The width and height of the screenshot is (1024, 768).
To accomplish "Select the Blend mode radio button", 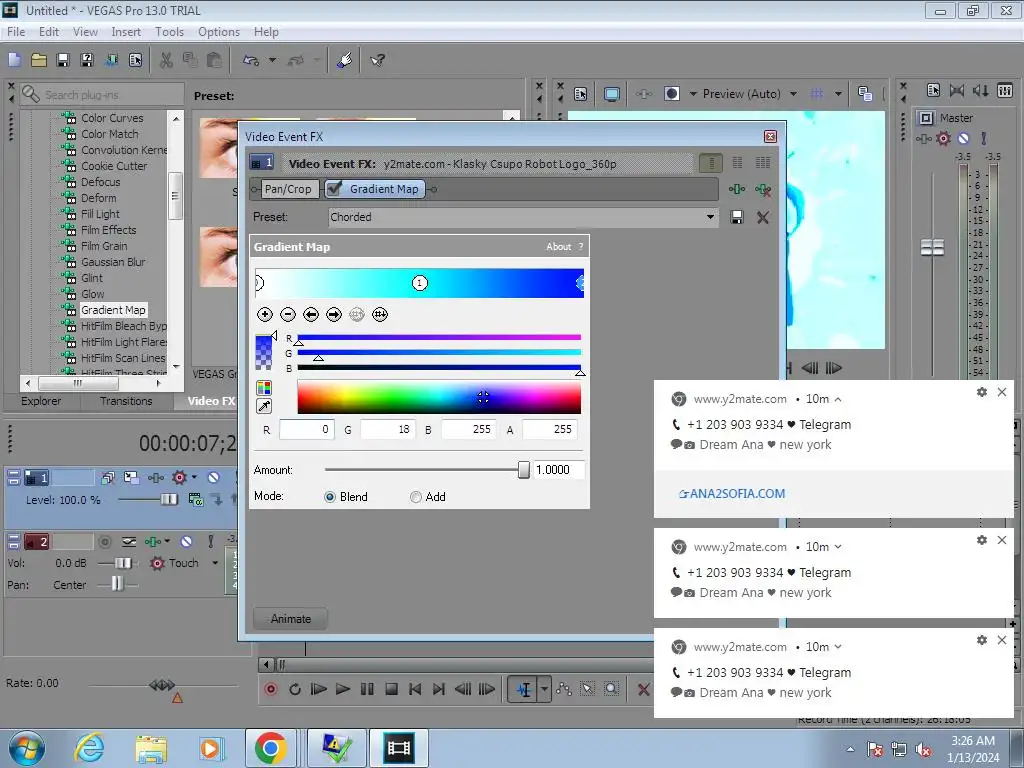I will pyautogui.click(x=330, y=497).
